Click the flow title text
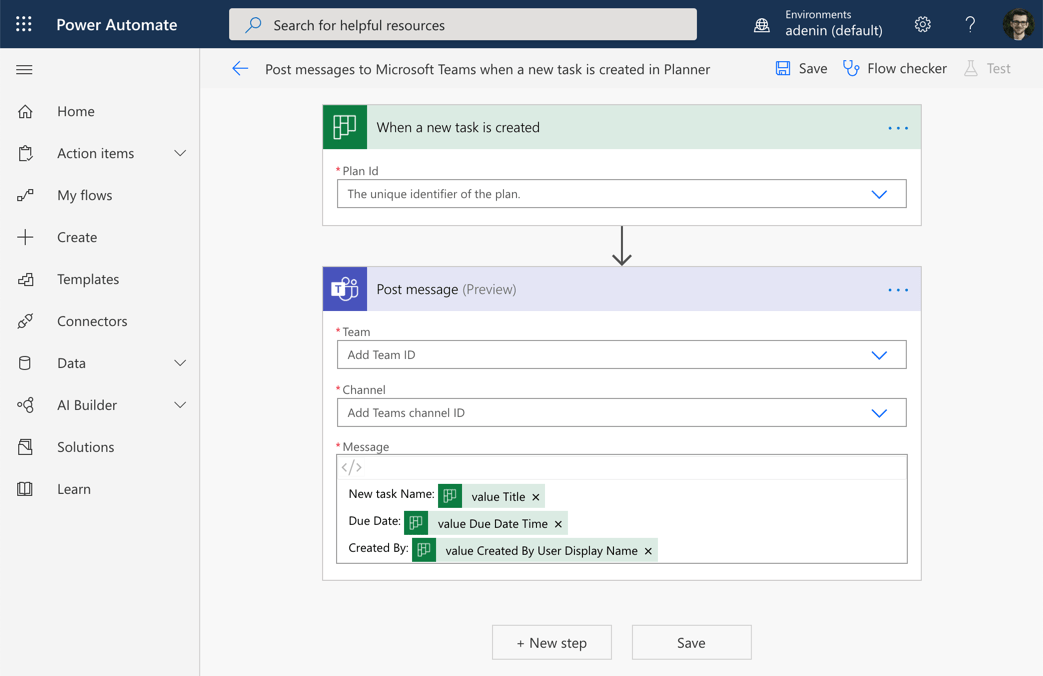 click(x=488, y=69)
